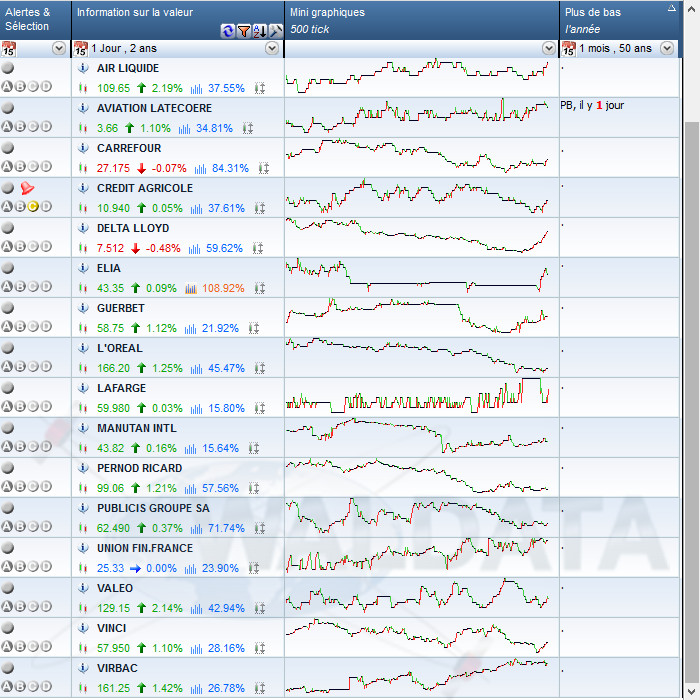
Task: Click the range icon after AIR LIQUIDE 37.55%
Action: tap(260, 88)
